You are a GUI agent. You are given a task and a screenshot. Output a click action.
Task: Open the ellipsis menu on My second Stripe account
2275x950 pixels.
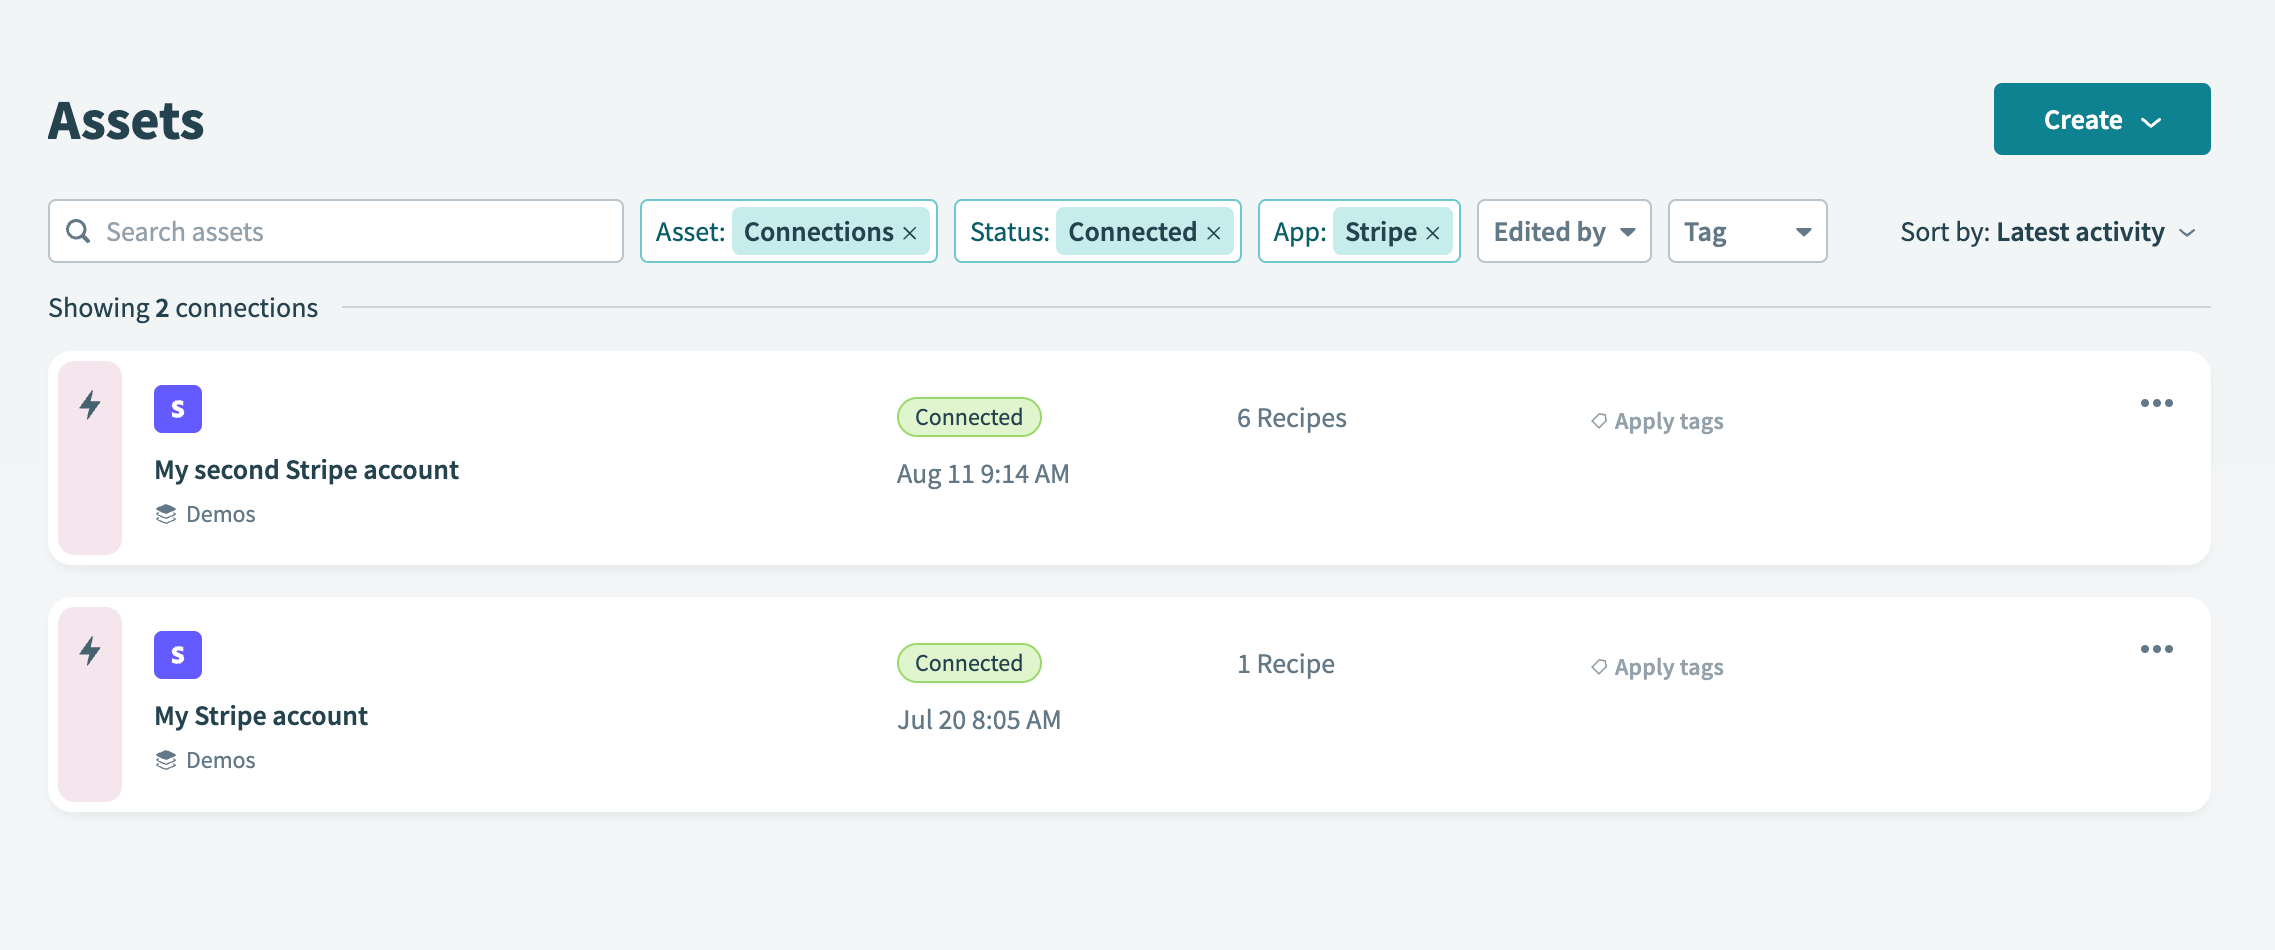coord(2157,403)
